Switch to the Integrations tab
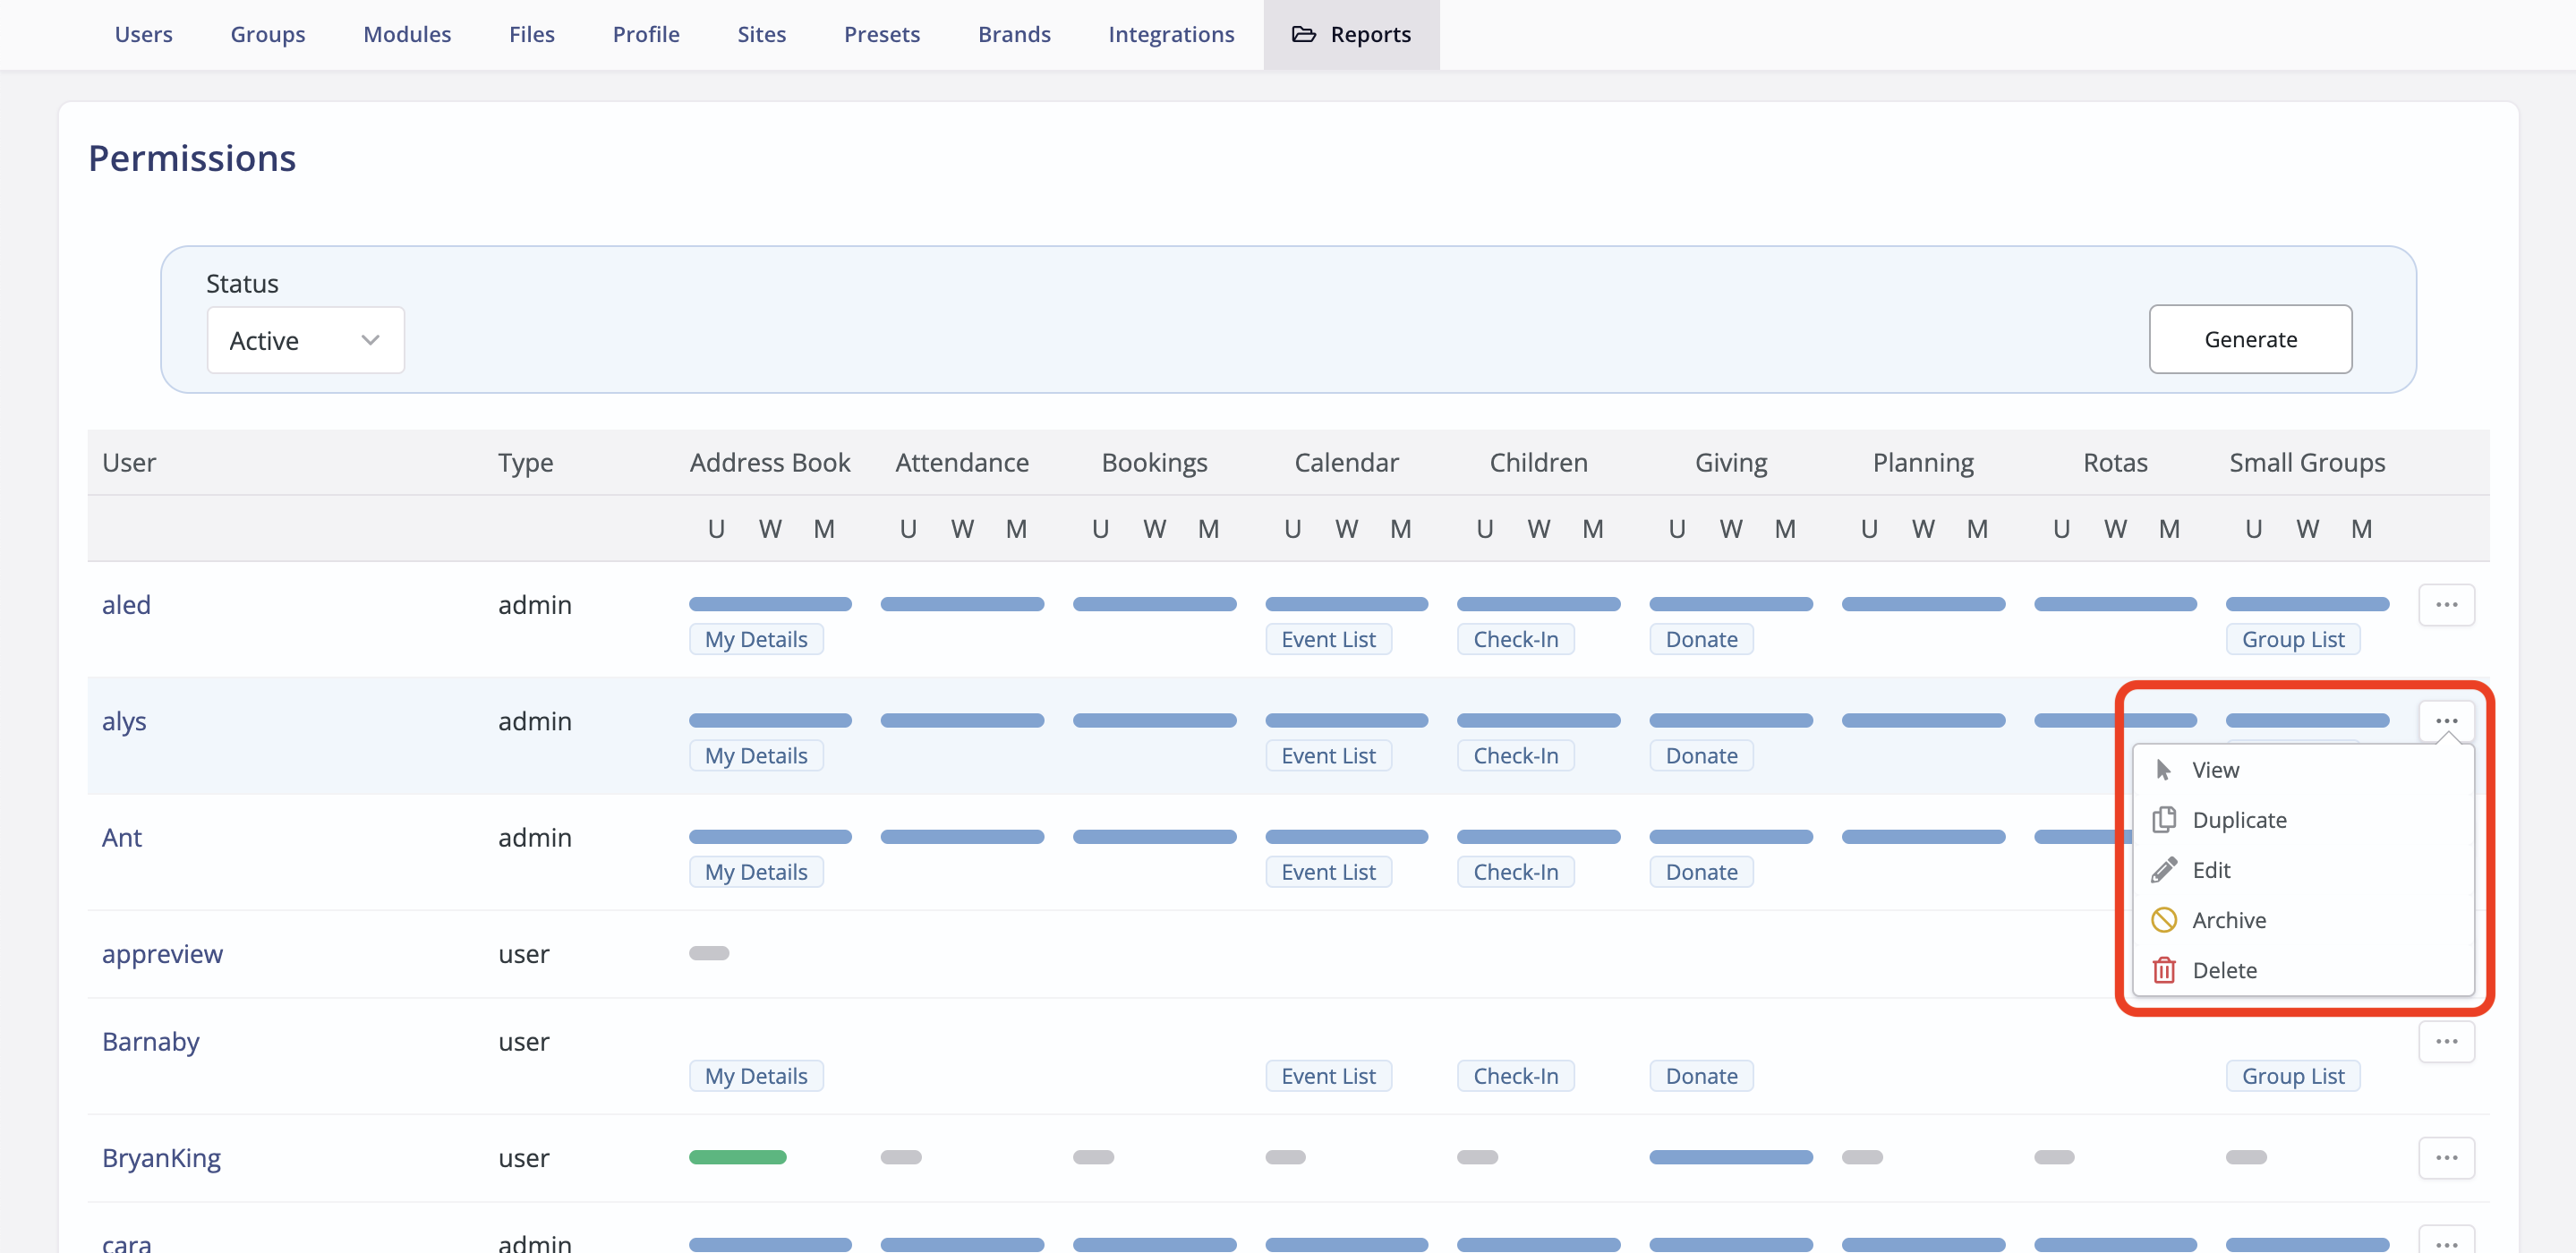 coord(1171,34)
